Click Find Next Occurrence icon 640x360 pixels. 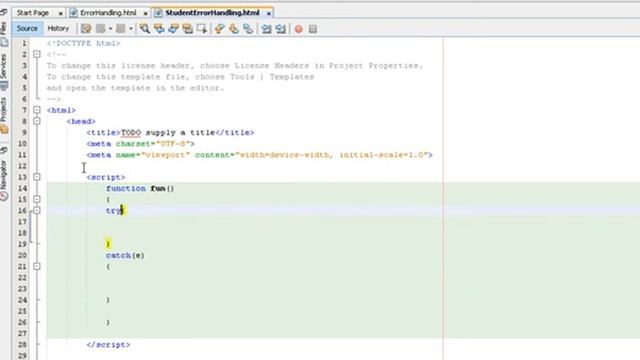[173, 29]
